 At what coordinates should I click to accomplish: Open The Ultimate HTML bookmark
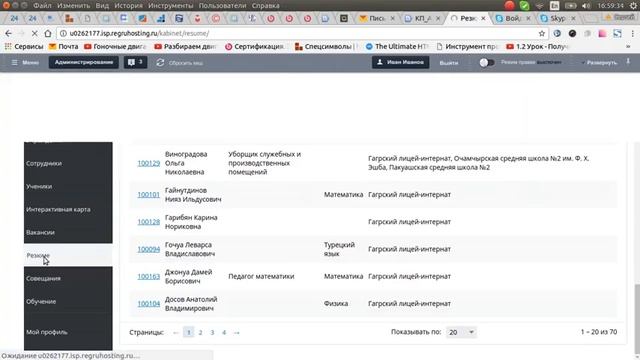point(397,47)
